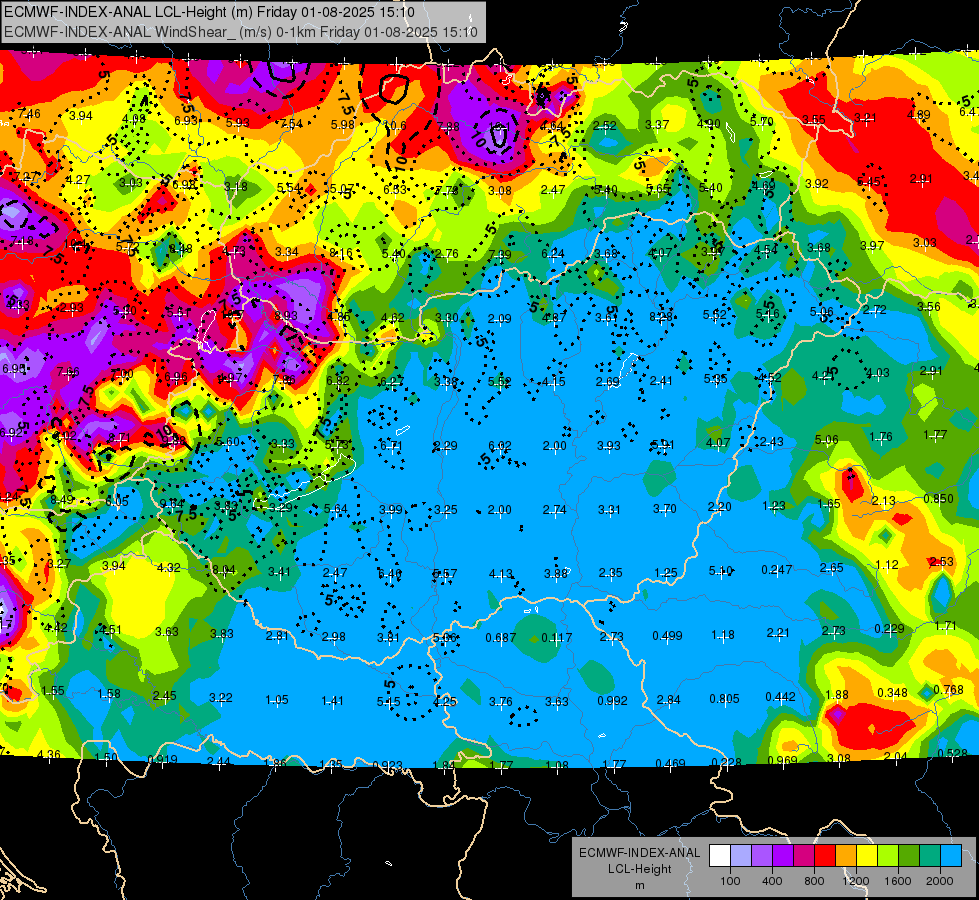
Task: Click the grid value 5.98
Action: (x=343, y=124)
